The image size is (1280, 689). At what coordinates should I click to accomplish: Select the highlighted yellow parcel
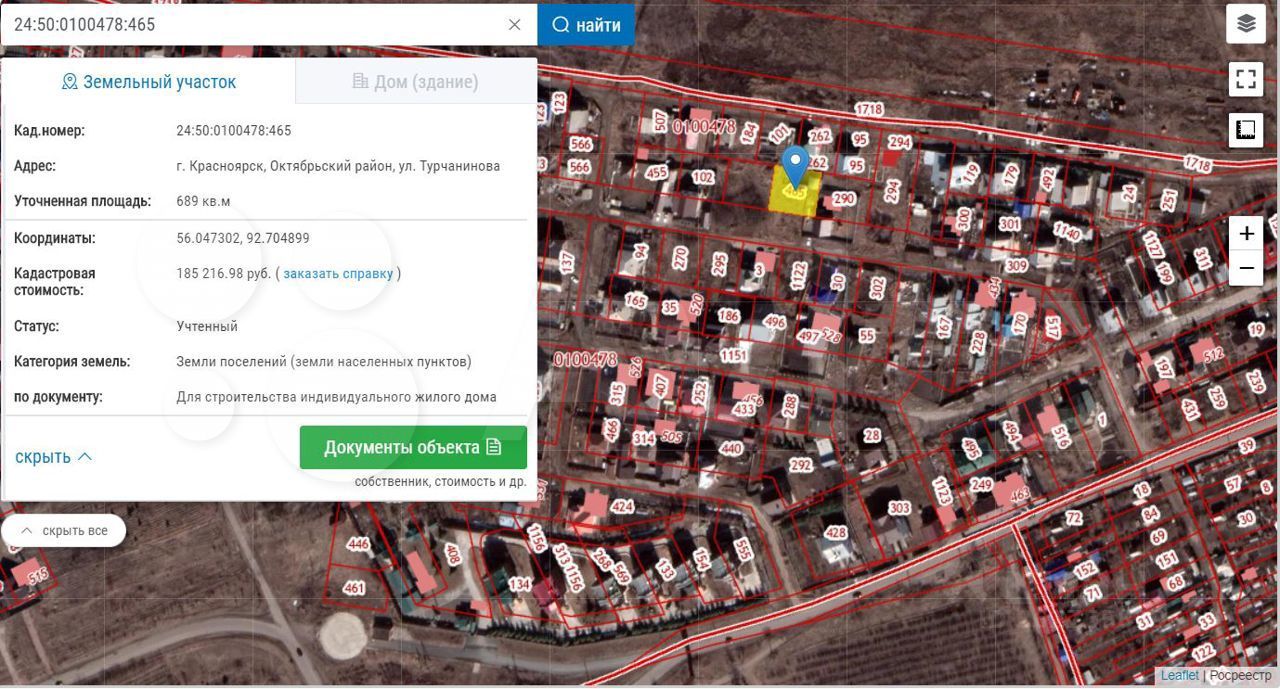point(795,192)
